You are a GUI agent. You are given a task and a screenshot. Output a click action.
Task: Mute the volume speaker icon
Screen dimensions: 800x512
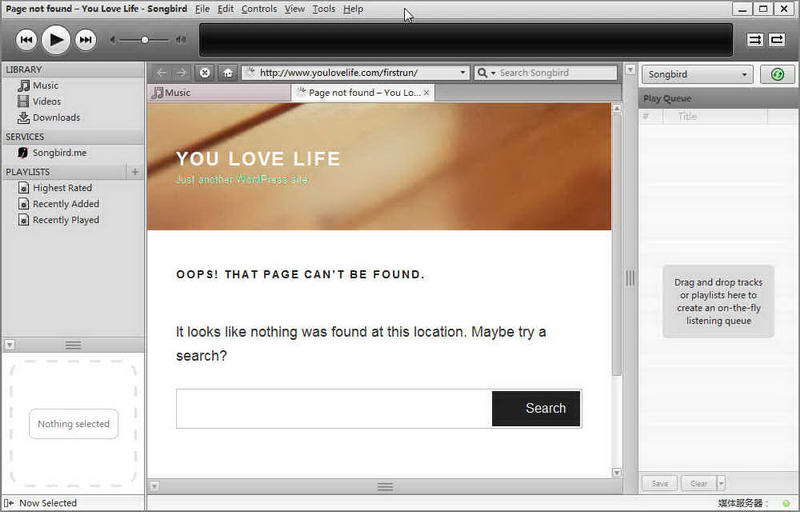point(113,40)
